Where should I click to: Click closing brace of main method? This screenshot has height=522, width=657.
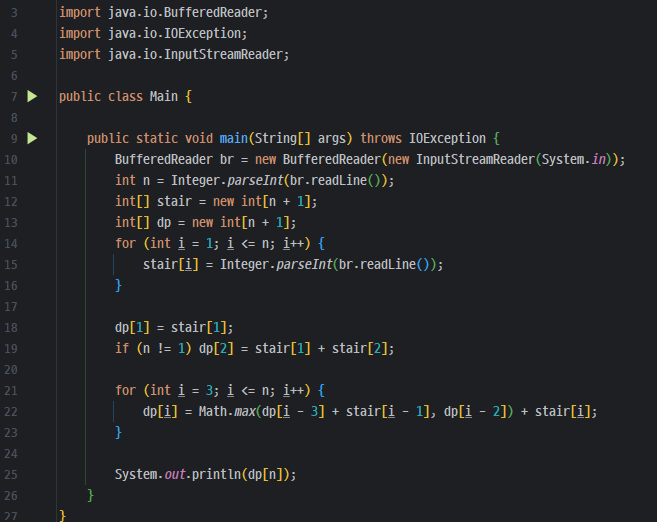coord(91,495)
